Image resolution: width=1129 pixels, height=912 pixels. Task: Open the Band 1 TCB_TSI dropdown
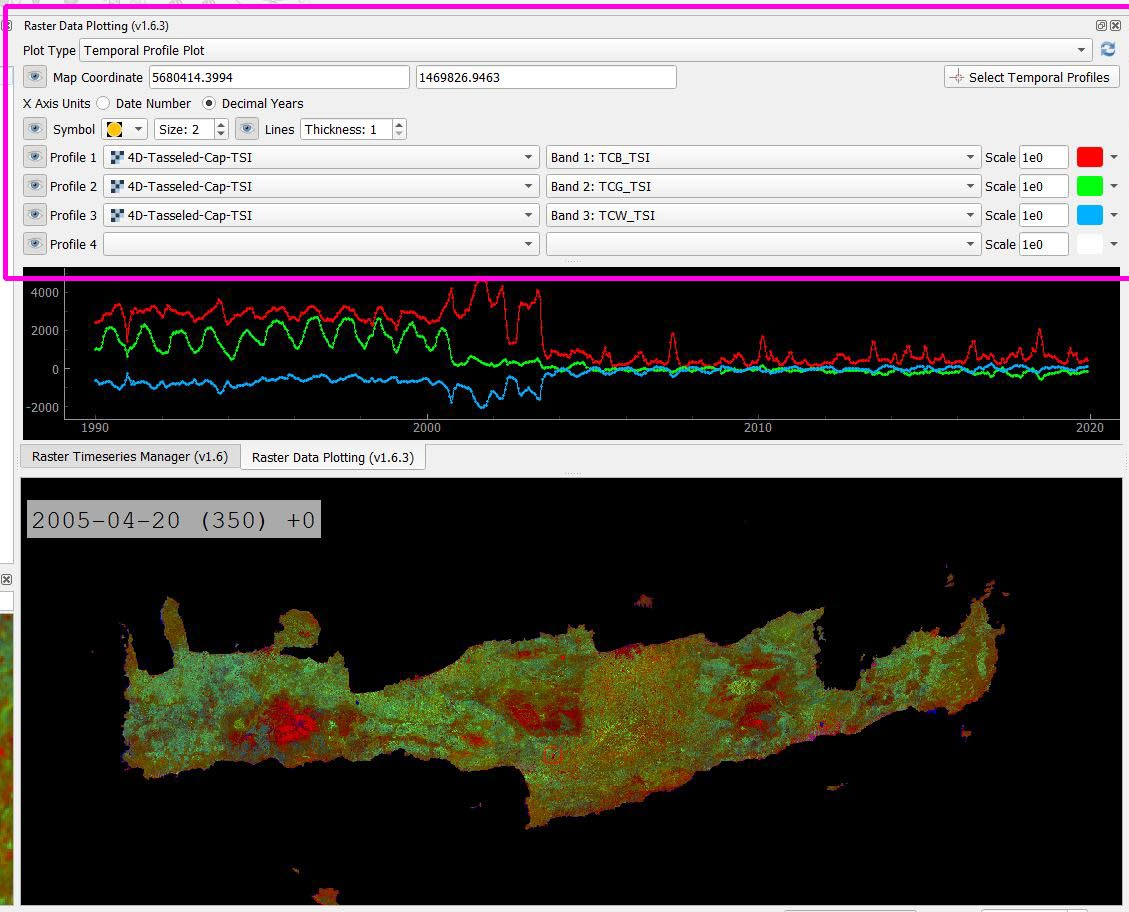click(968, 157)
